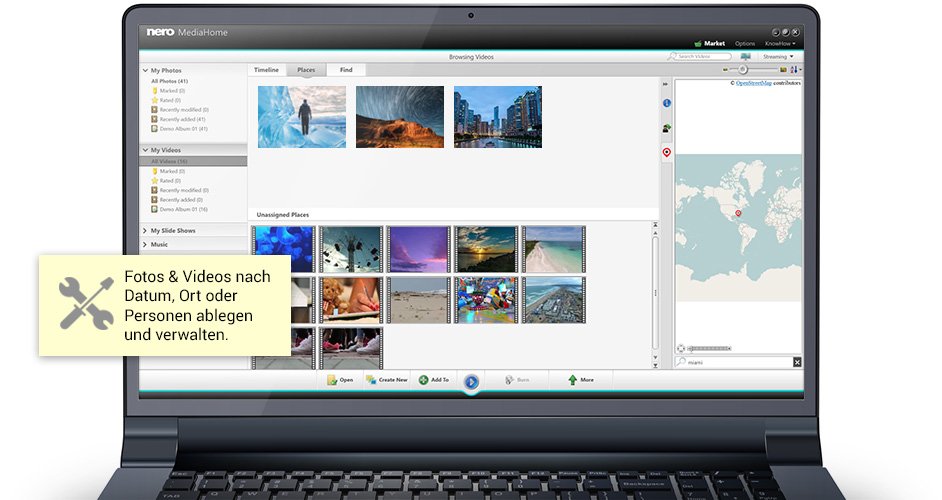Expand the My Slide Shows section
942x500 pixels.
(145, 231)
